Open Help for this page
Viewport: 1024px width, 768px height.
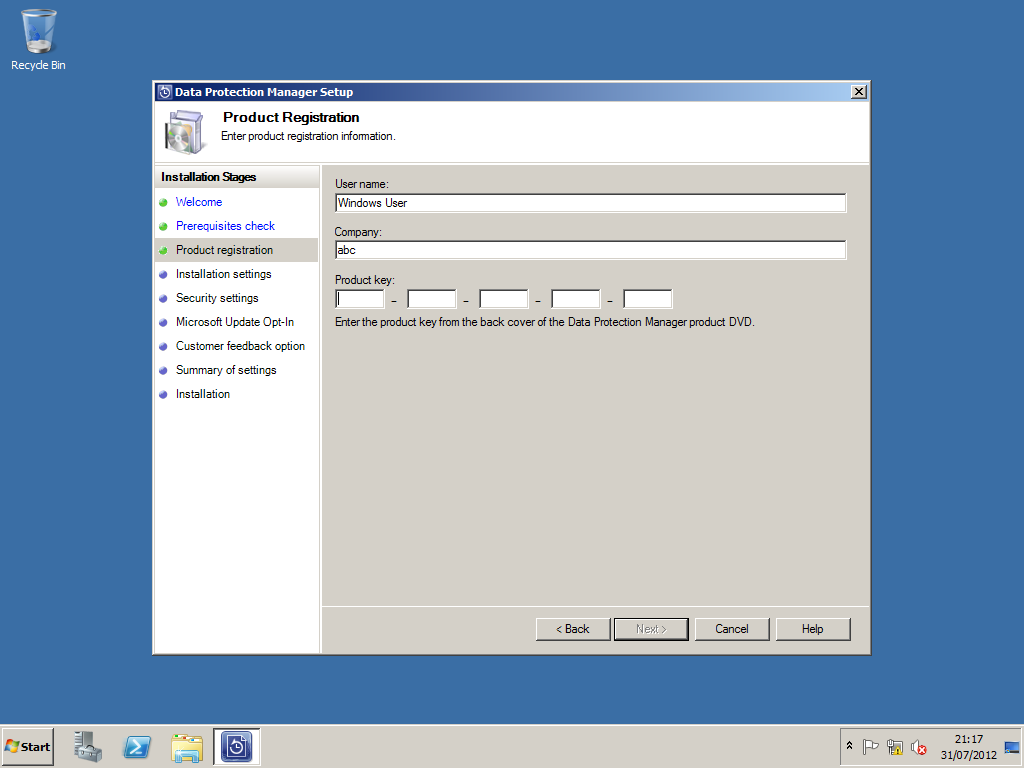pyautogui.click(x=812, y=629)
